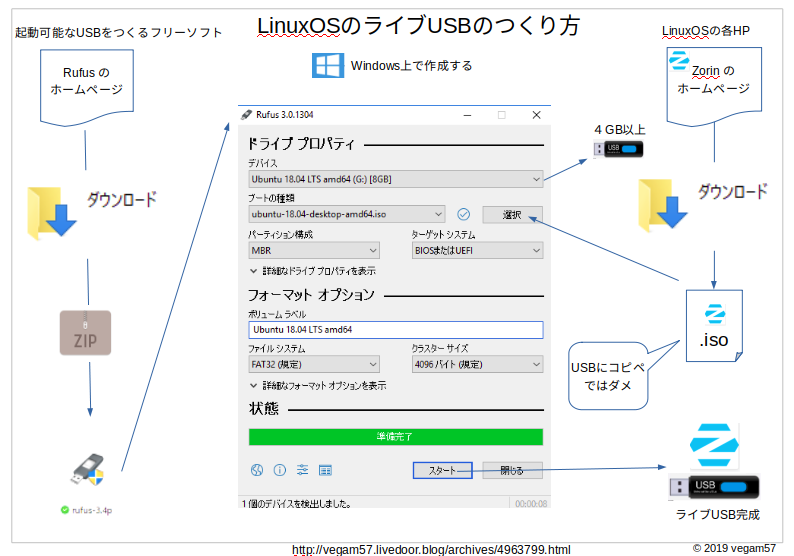Click the green check beside rufus-3.4p

[x=64, y=510]
